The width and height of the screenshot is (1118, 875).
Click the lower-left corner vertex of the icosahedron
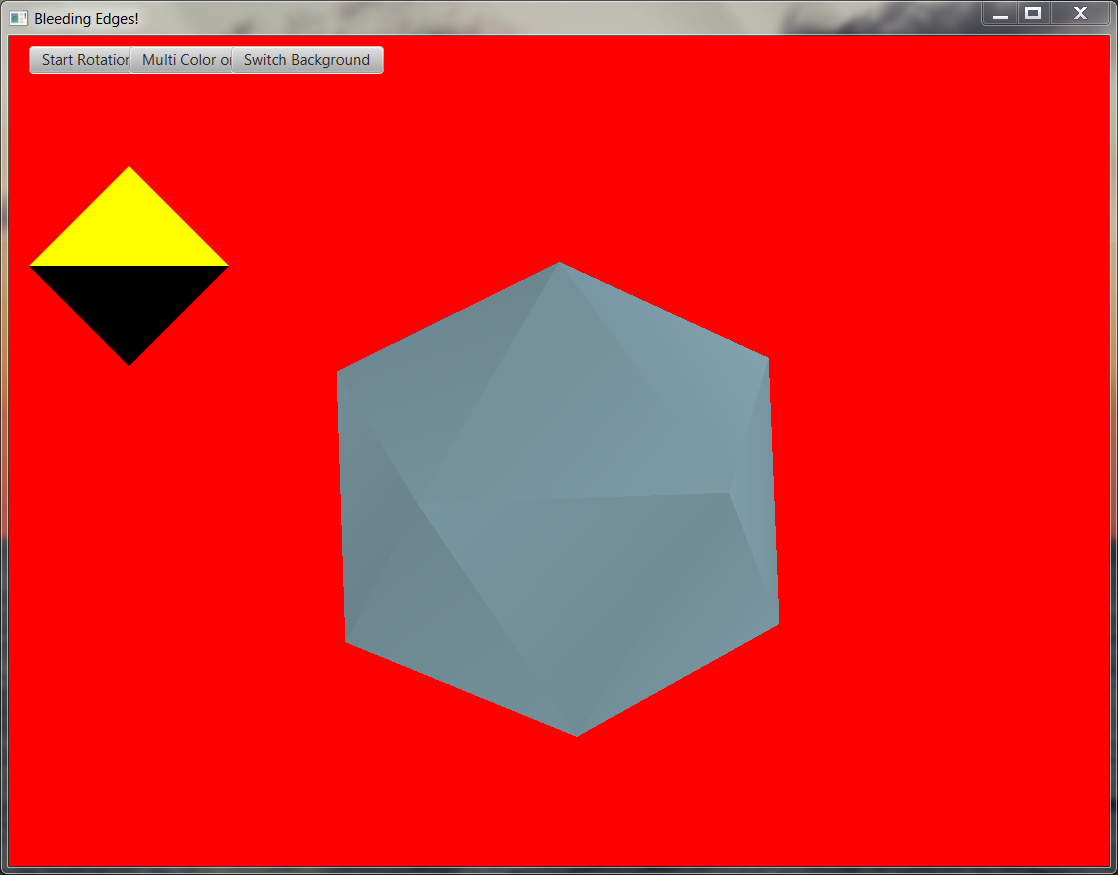347,641
